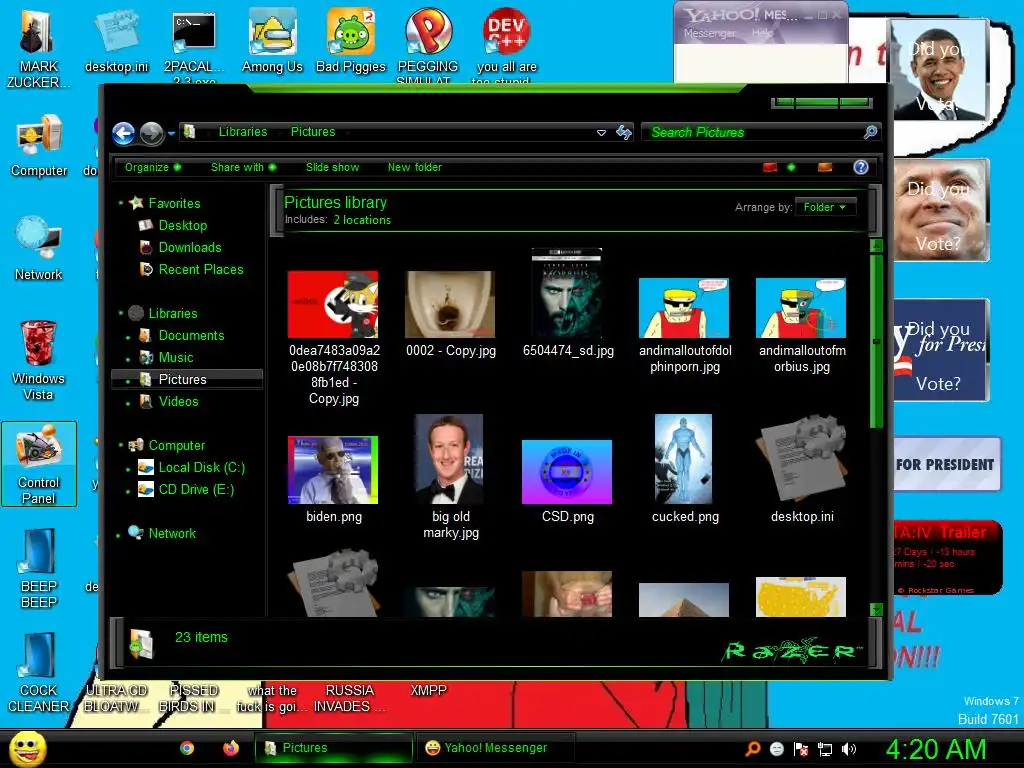
Task: Click the blue Help question mark icon
Action: 861,167
